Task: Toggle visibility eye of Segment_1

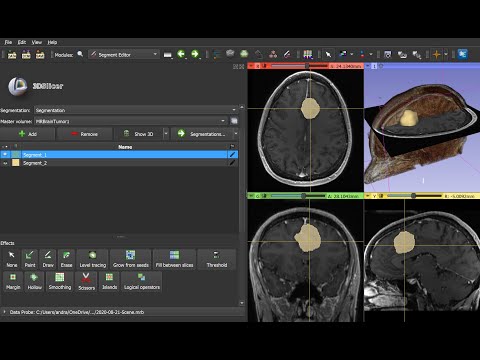Action: click(5, 154)
